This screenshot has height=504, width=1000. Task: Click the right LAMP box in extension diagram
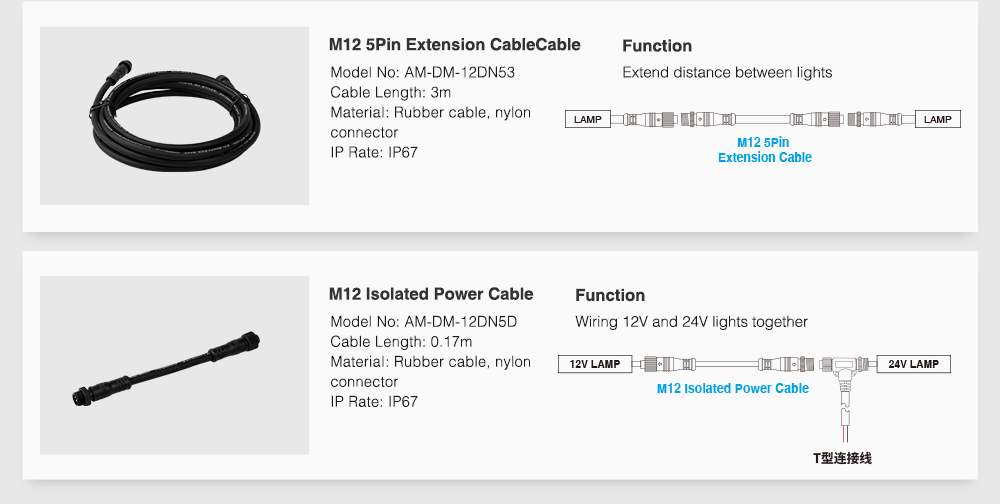tap(938, 119)
